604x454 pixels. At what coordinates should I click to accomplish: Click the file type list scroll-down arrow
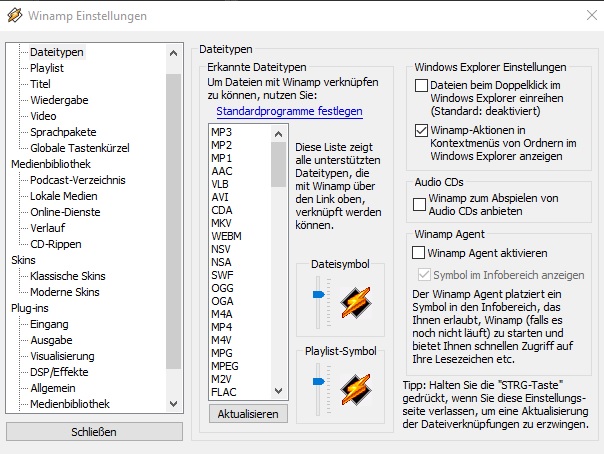click(279, 391)
